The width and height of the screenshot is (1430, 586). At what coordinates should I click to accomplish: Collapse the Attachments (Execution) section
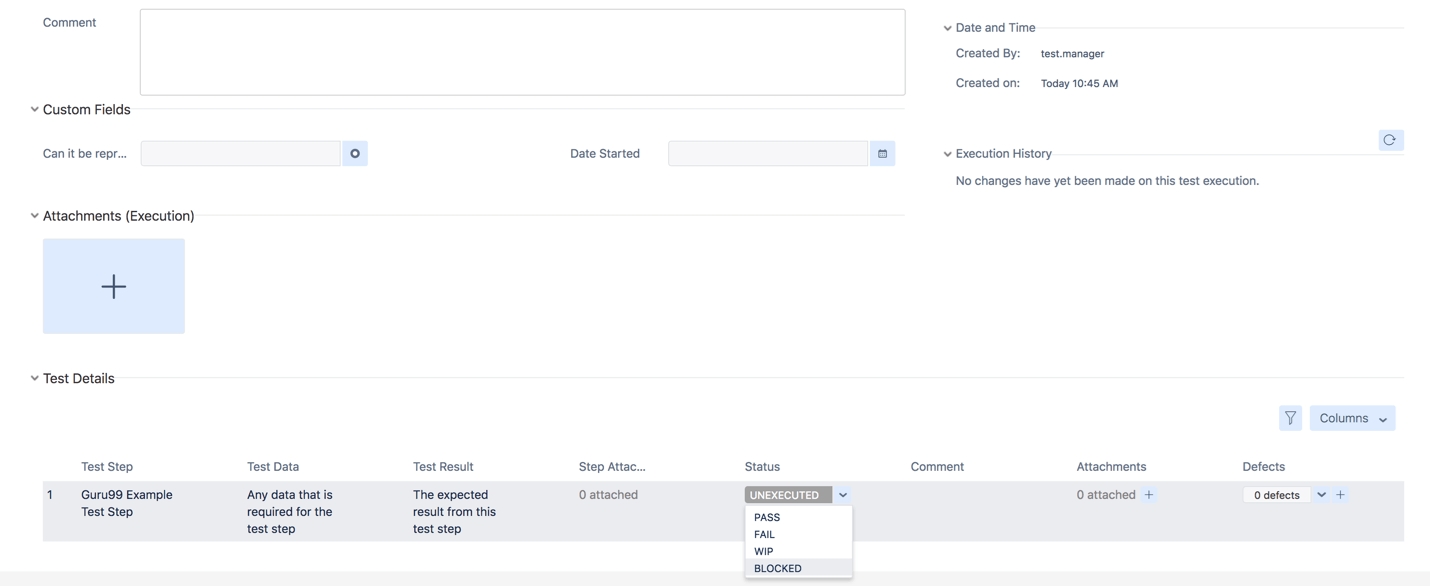pos(34,216)
